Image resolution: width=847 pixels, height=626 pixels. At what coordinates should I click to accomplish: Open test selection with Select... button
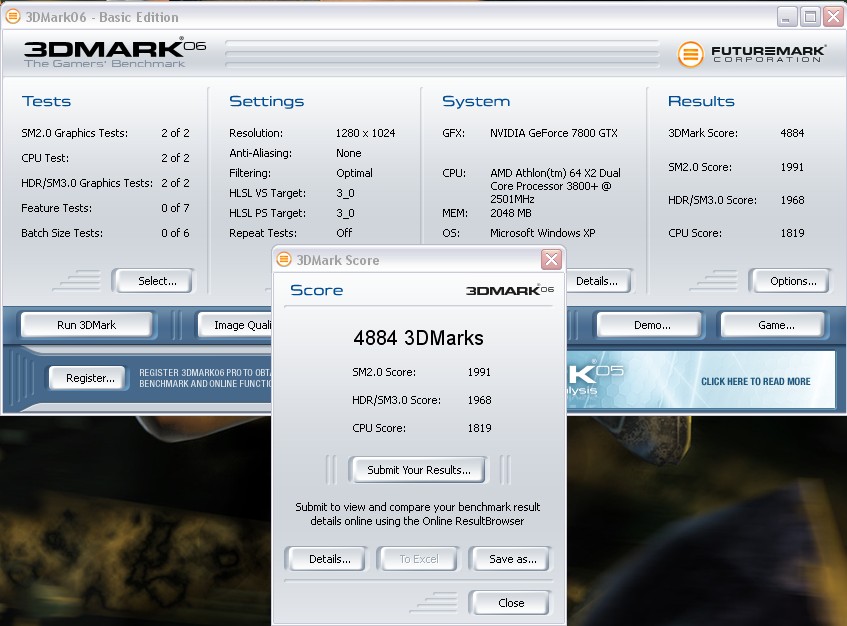point(154,281)
